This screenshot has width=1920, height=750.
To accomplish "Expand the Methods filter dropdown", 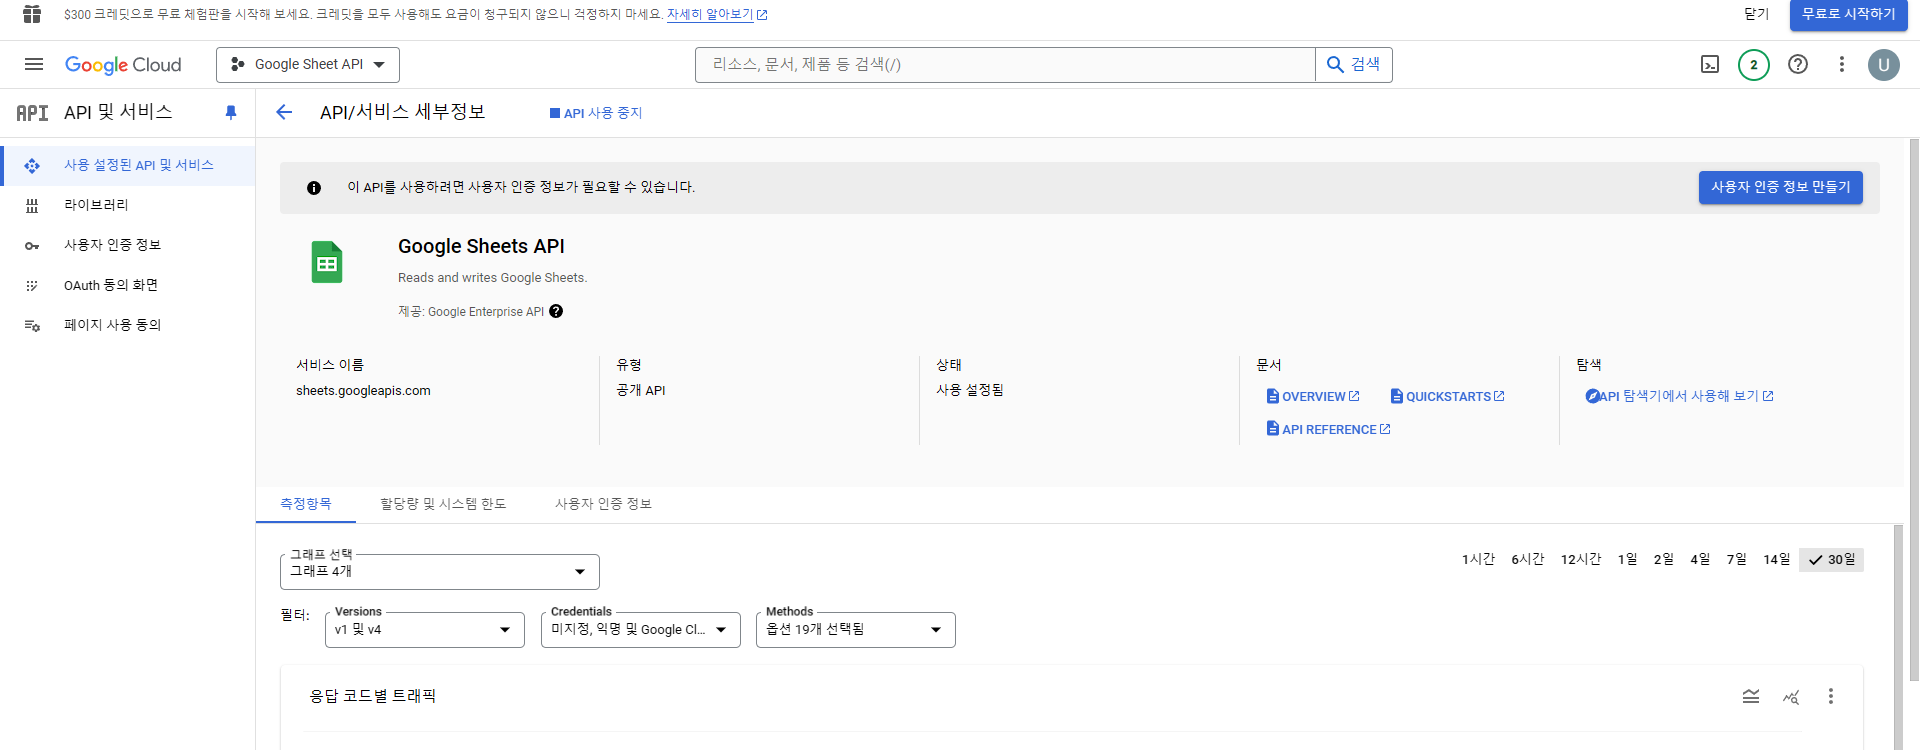I will click(x=856, y=630).
